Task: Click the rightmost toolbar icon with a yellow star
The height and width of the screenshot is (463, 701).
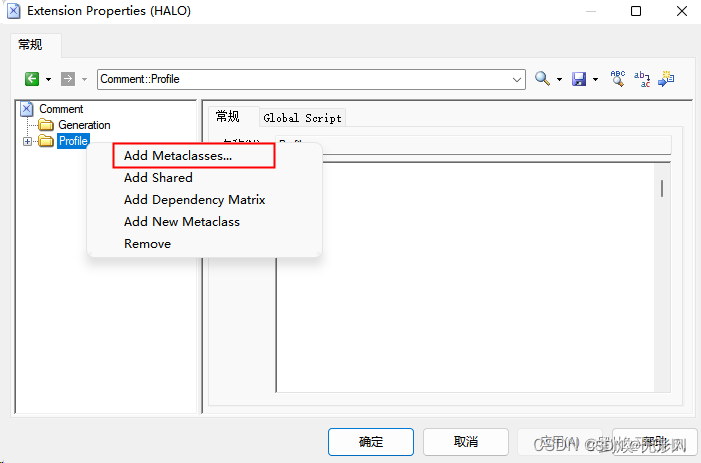Action: (x=666, y=79)
